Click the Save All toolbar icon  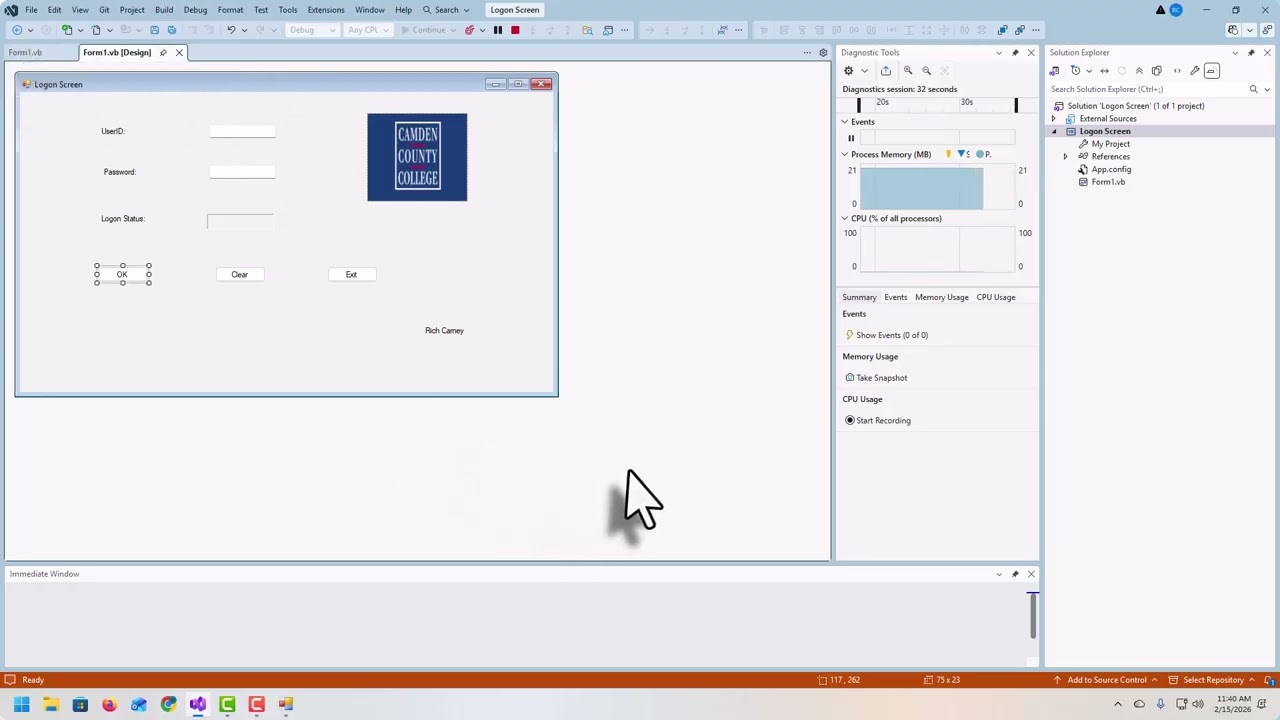click(171, 30)
